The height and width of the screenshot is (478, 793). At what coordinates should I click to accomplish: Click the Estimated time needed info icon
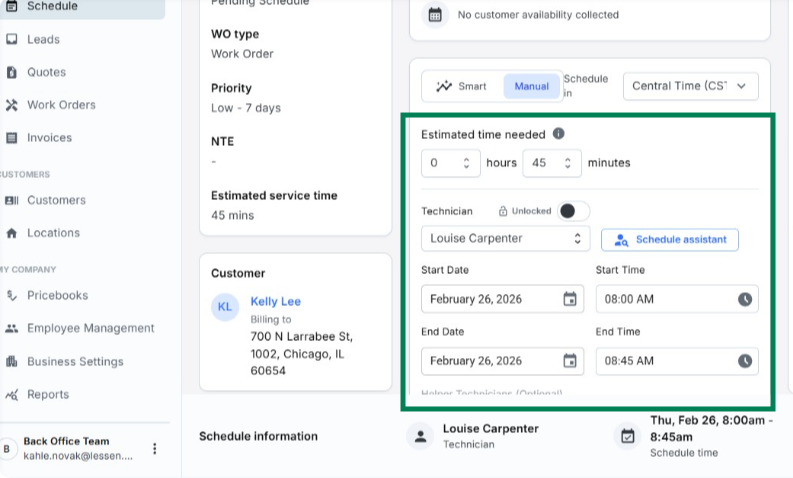pyautogui.click(x=559, y=134)
